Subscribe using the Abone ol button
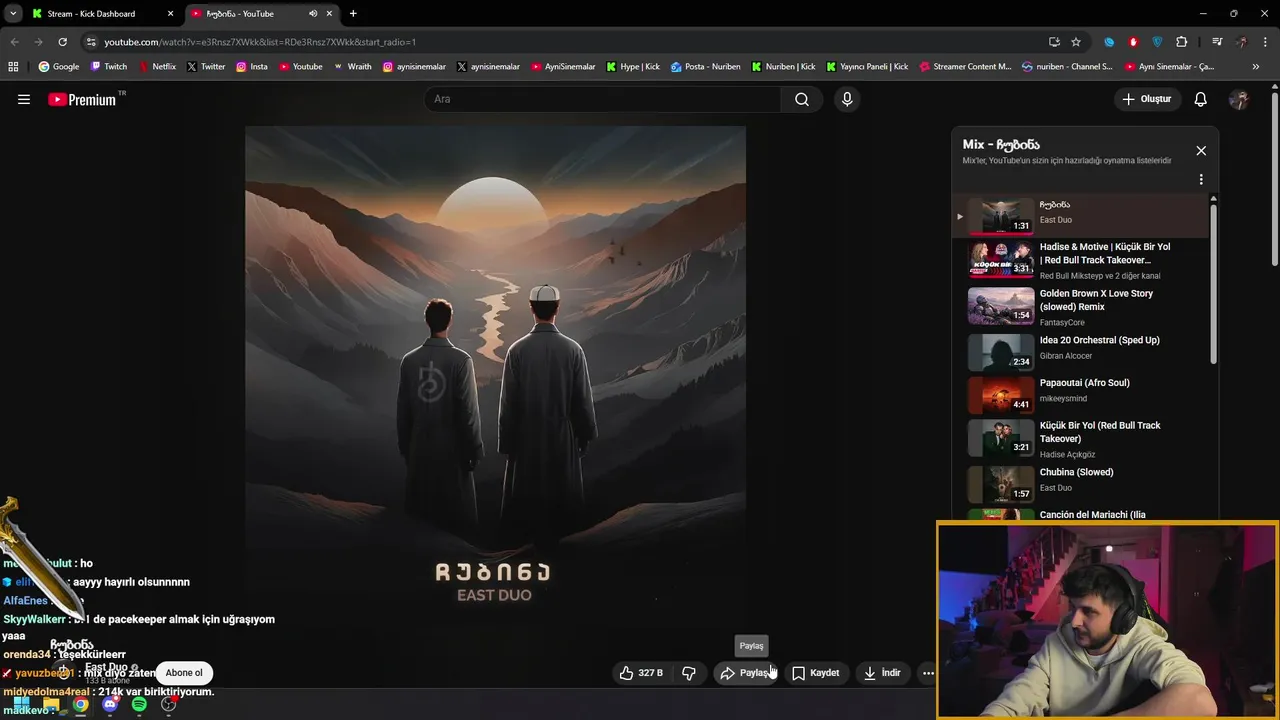Screen dimensions: 1280x720 (x=184, y=673)
